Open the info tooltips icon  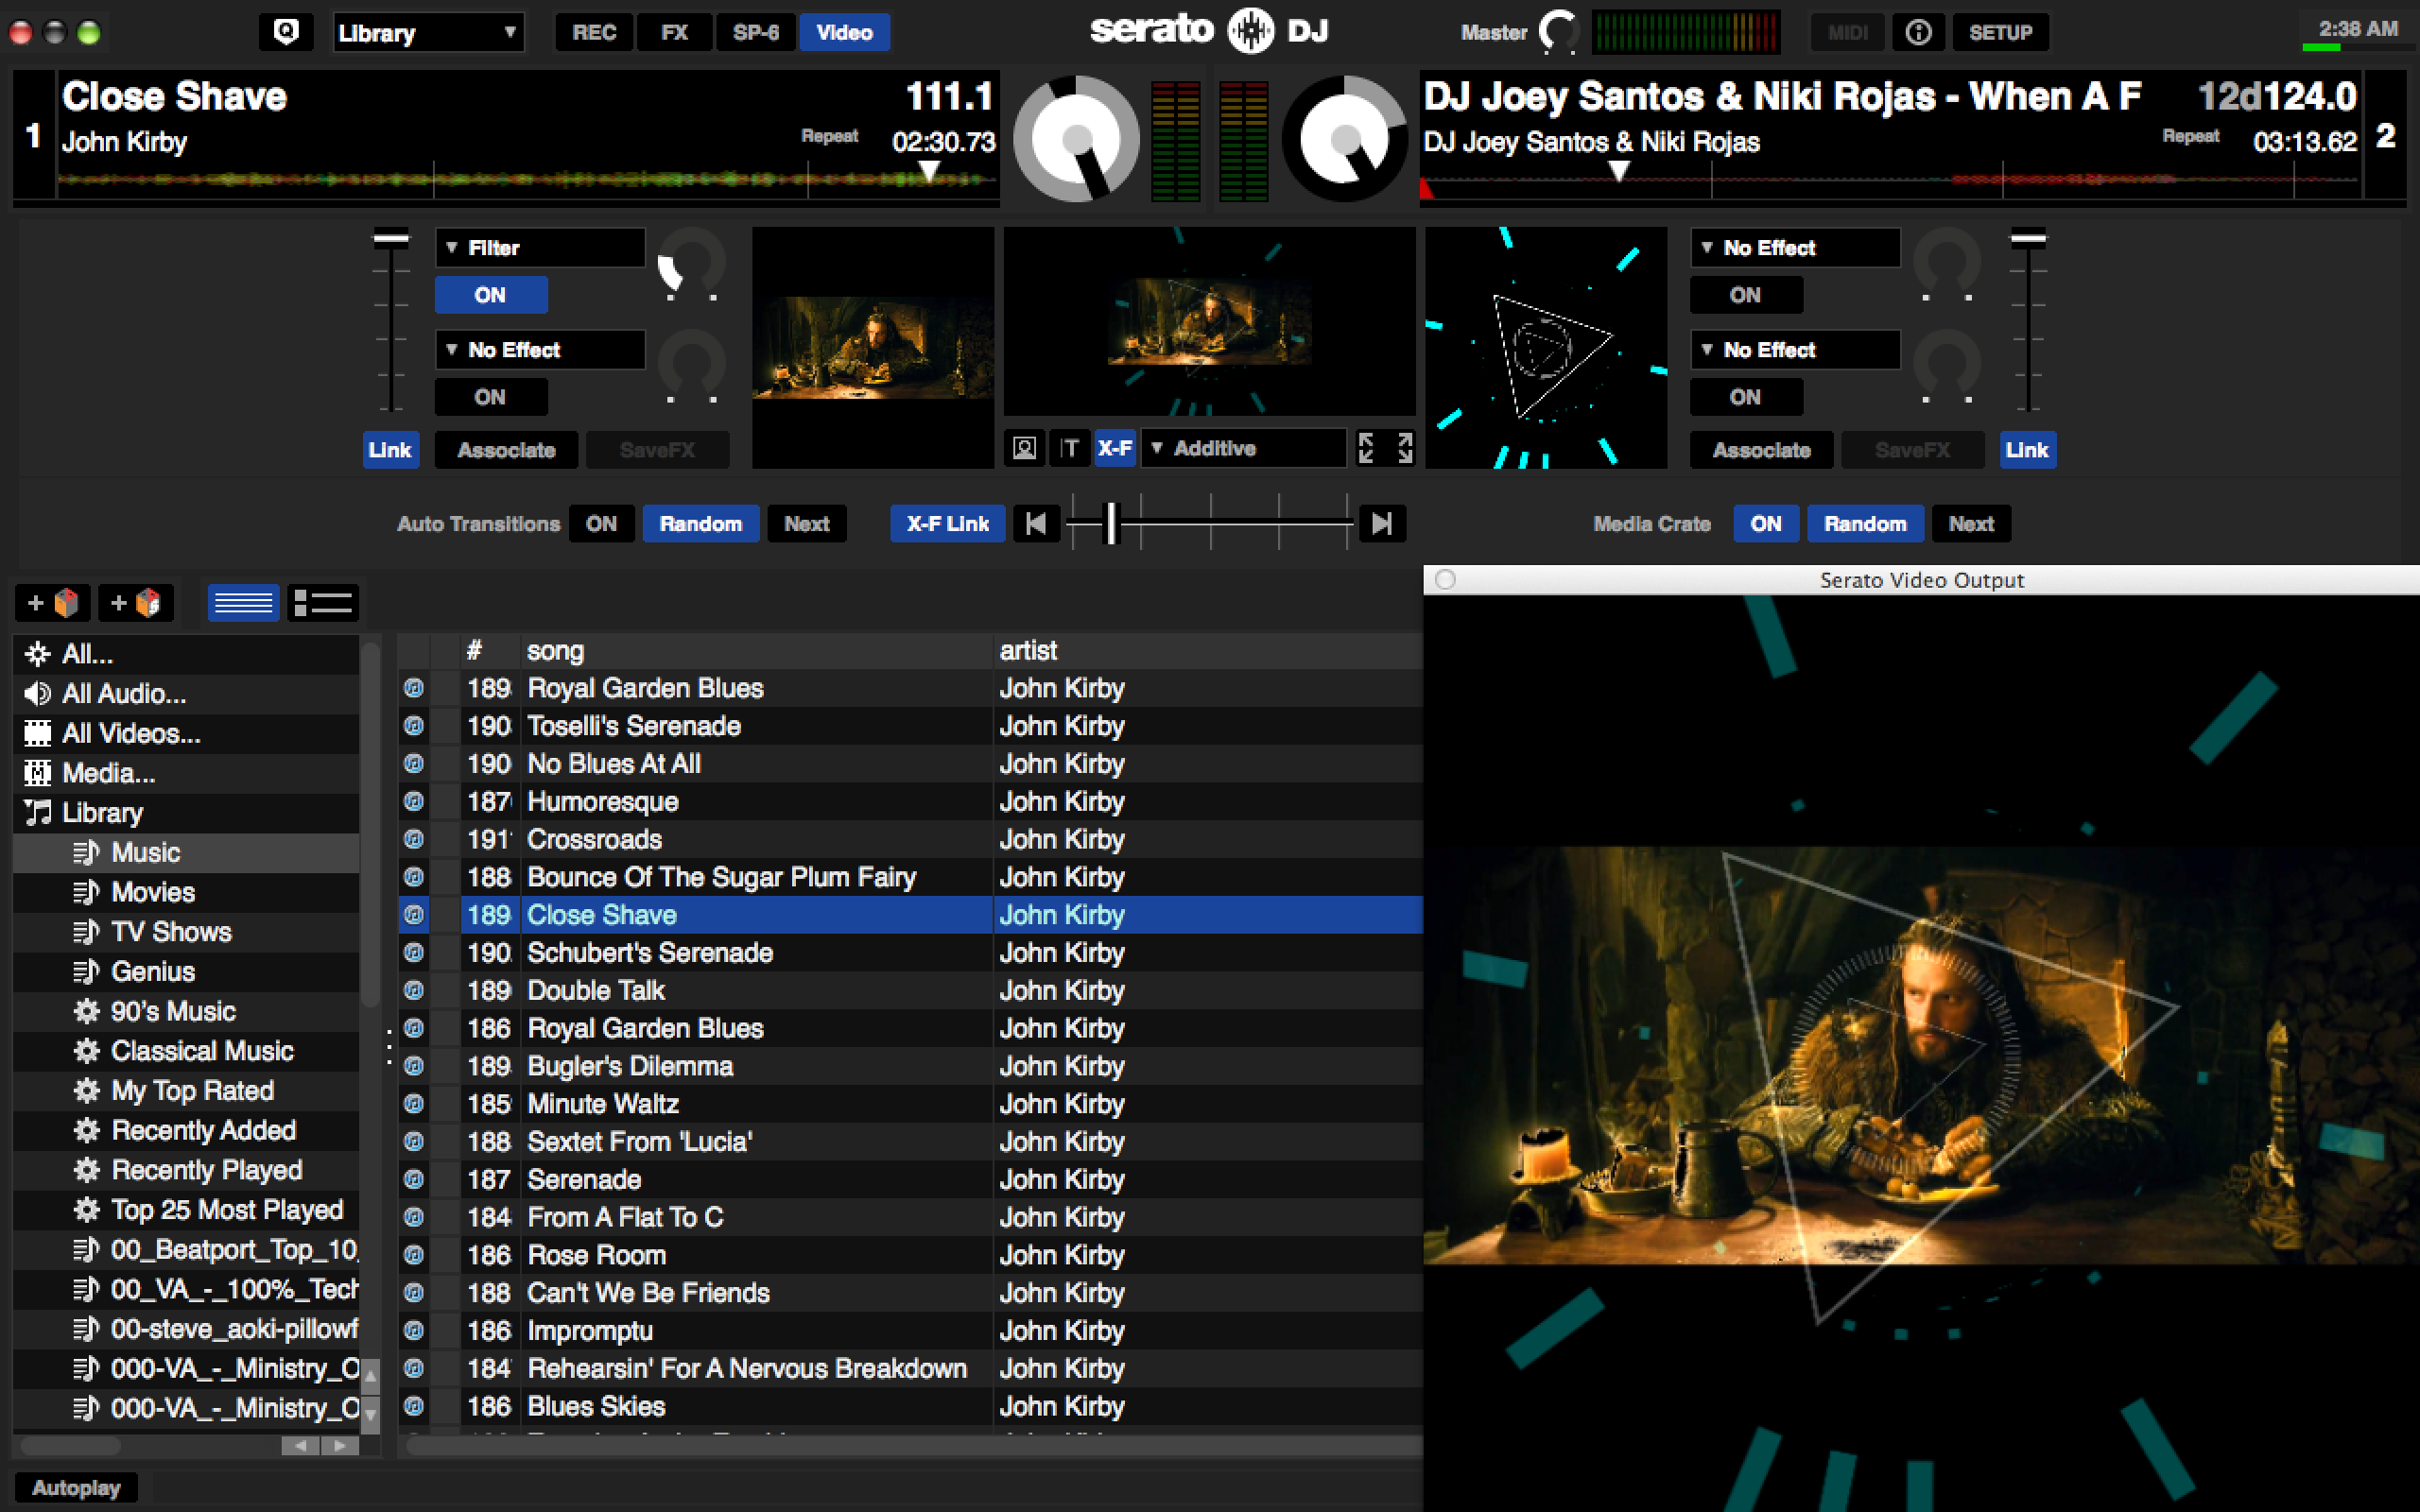click(1918, 32)
